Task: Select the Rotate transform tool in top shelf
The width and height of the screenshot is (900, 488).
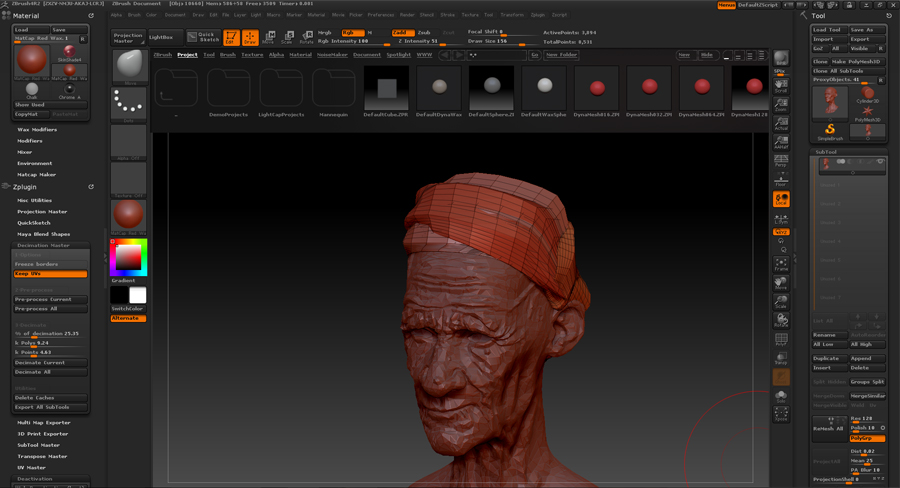Action: [307, 37]
